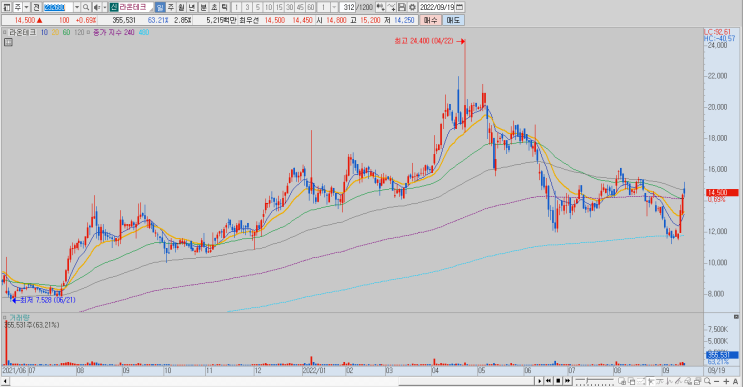743x387 pixels.
Task: Expand the 주 market type dropdown
Action: tap(27, 7)
